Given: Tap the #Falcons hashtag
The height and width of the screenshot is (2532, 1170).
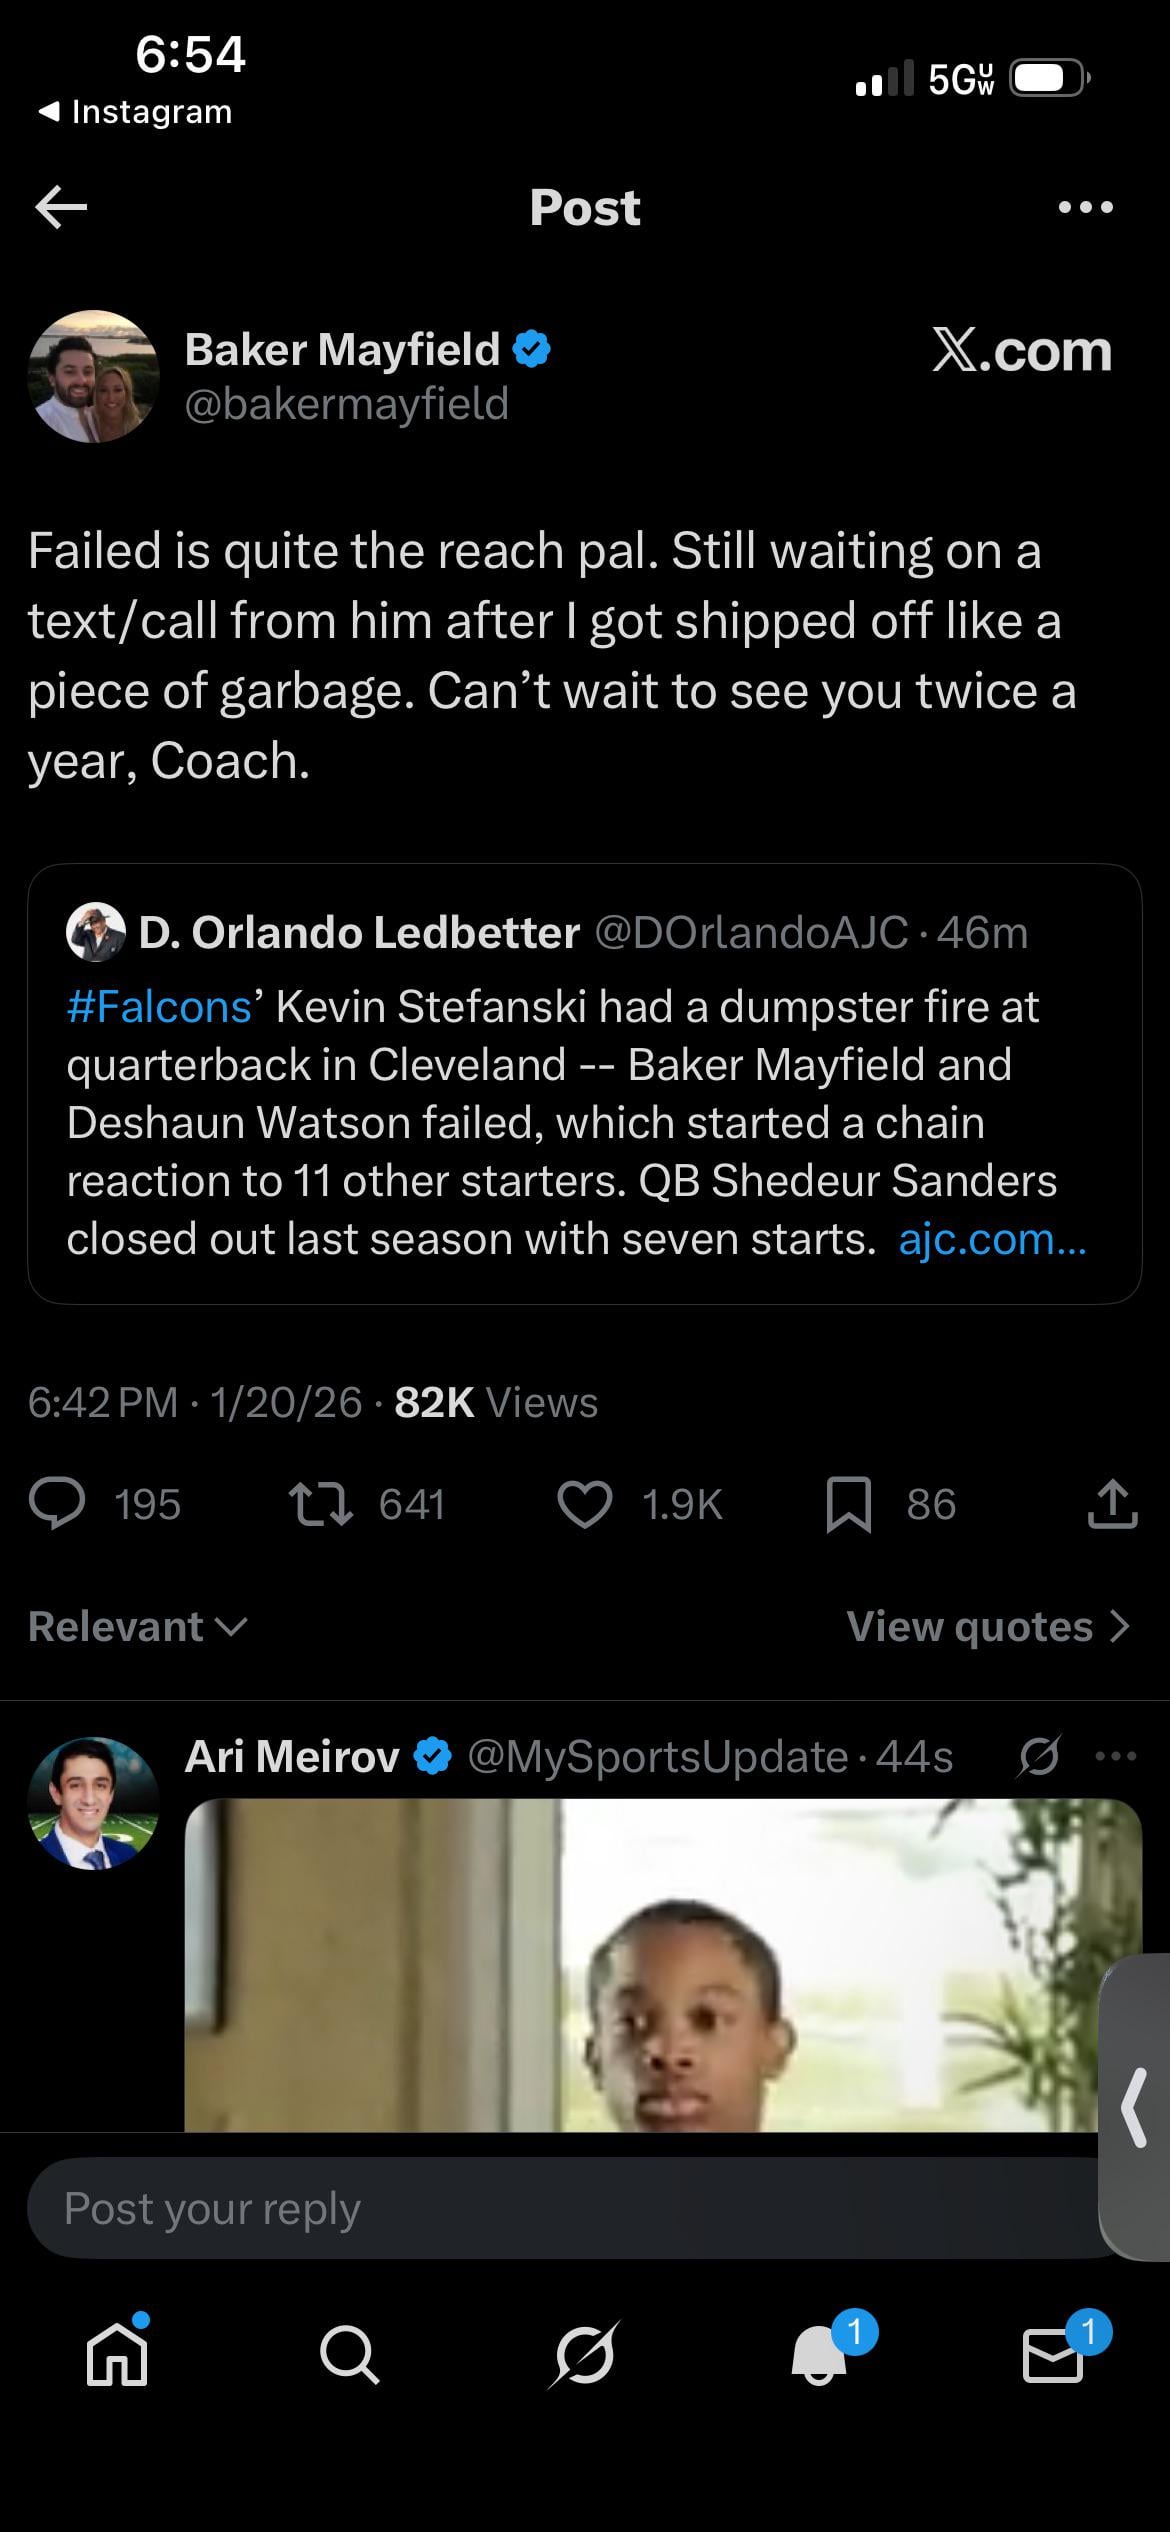Looking at the screenshot, I should [x=159, y=1007].
